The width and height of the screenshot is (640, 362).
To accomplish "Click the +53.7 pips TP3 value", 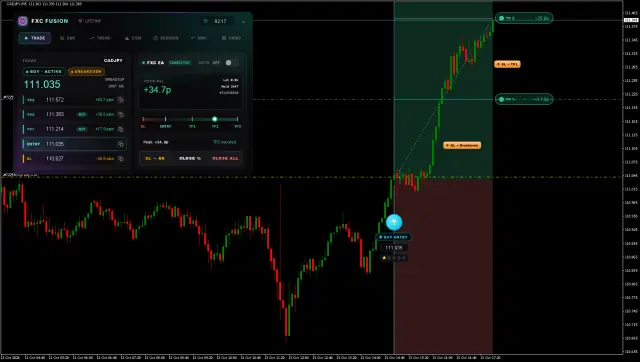I will click(x=105, y=100).
